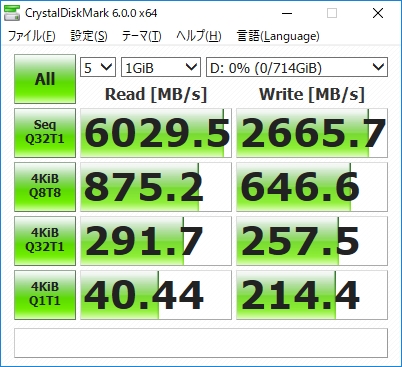The height and width of the screenshot is (367, 402).
Task: Click the Read [MB/s] column header
Action: coord(156,94)
